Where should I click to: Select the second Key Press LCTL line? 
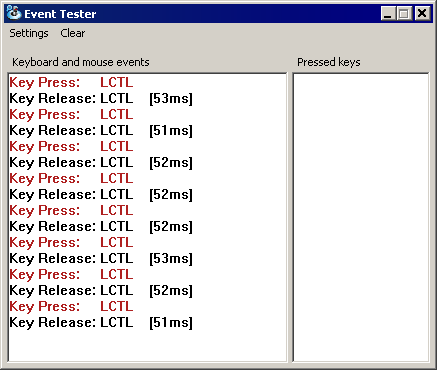coord(71,114)
